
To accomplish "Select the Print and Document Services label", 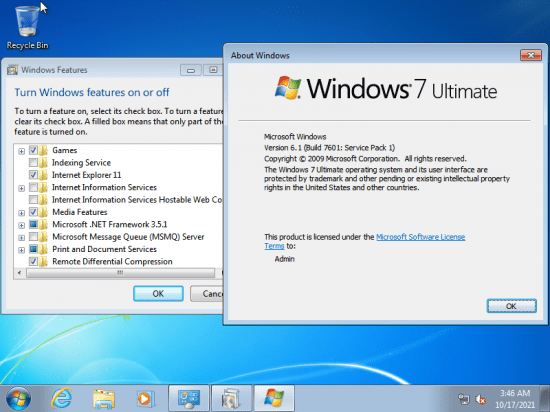I will pyautogui.click(x=105, y=249).
